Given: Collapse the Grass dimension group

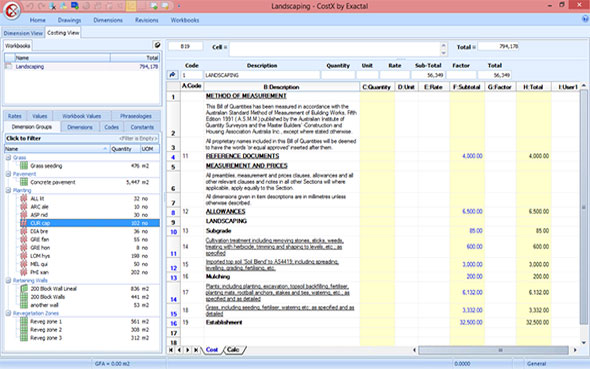Looking at the screenshot, I should [x=8, y=157].
